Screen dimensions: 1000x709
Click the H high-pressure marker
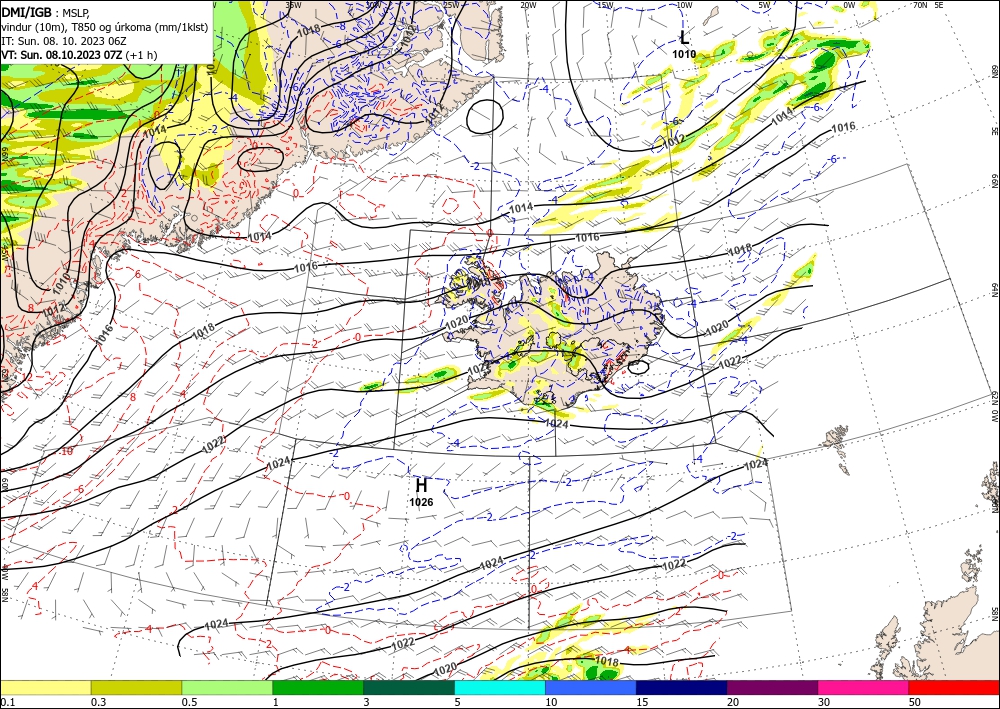pos(421,486)
